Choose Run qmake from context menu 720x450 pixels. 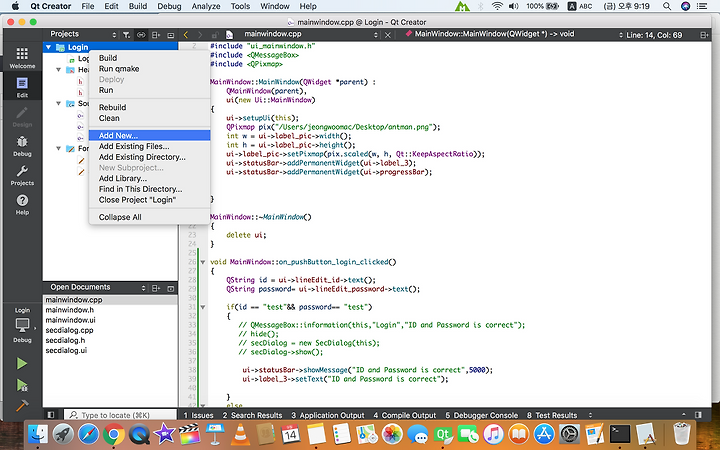tap(150, 69)
